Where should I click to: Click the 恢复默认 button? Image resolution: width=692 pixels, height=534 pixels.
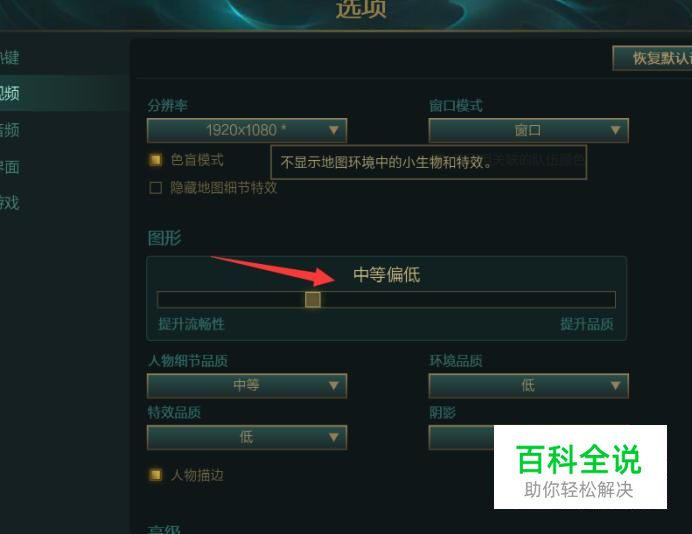(652, 58)
